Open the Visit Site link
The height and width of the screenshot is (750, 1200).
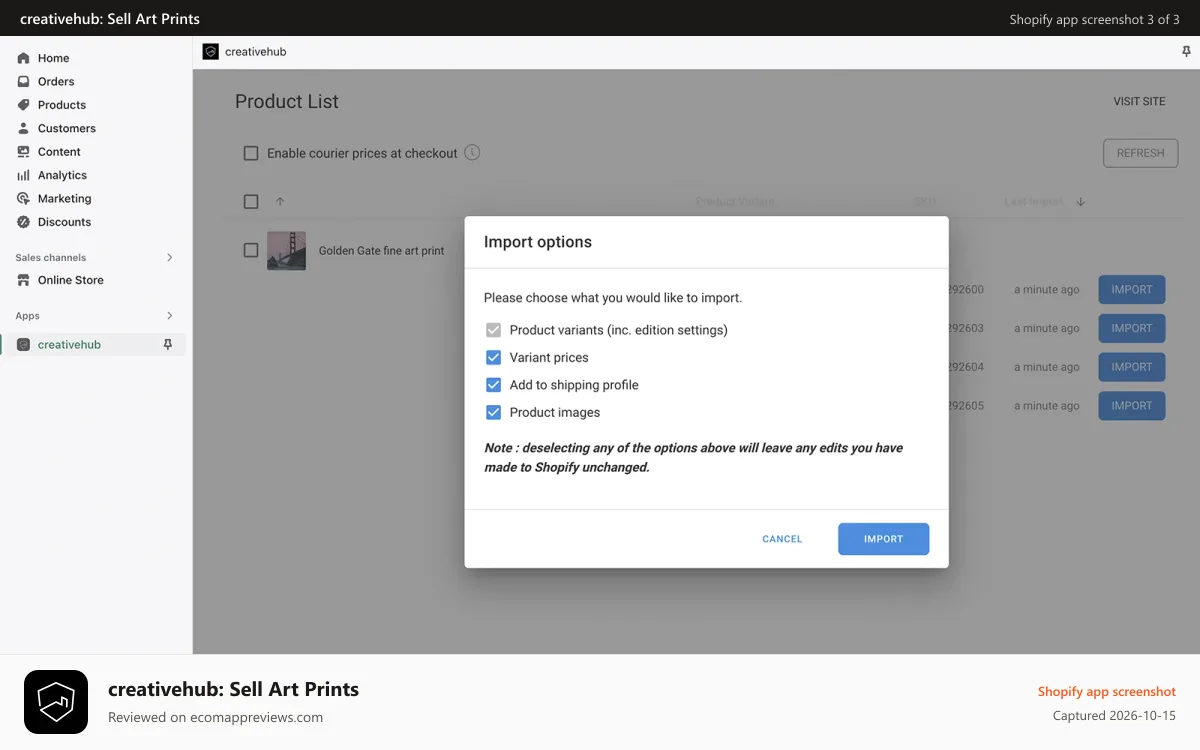(x=1140, y=102)
